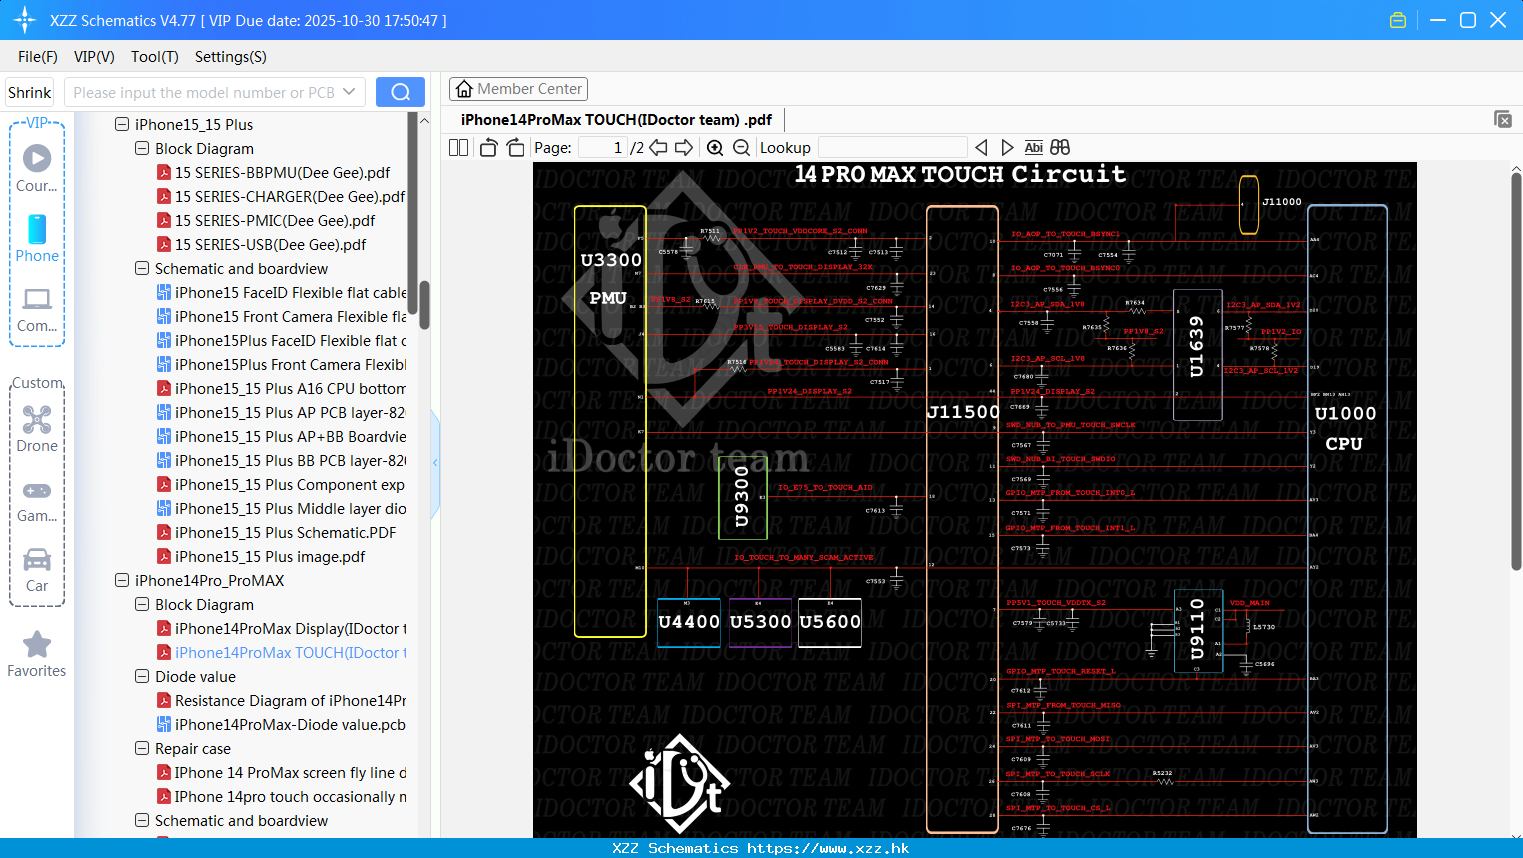The image size is (1523, 858).
Task: Open 15 SERIES-PMIC(Dee Gee).pdf
Action: (266, 220)
